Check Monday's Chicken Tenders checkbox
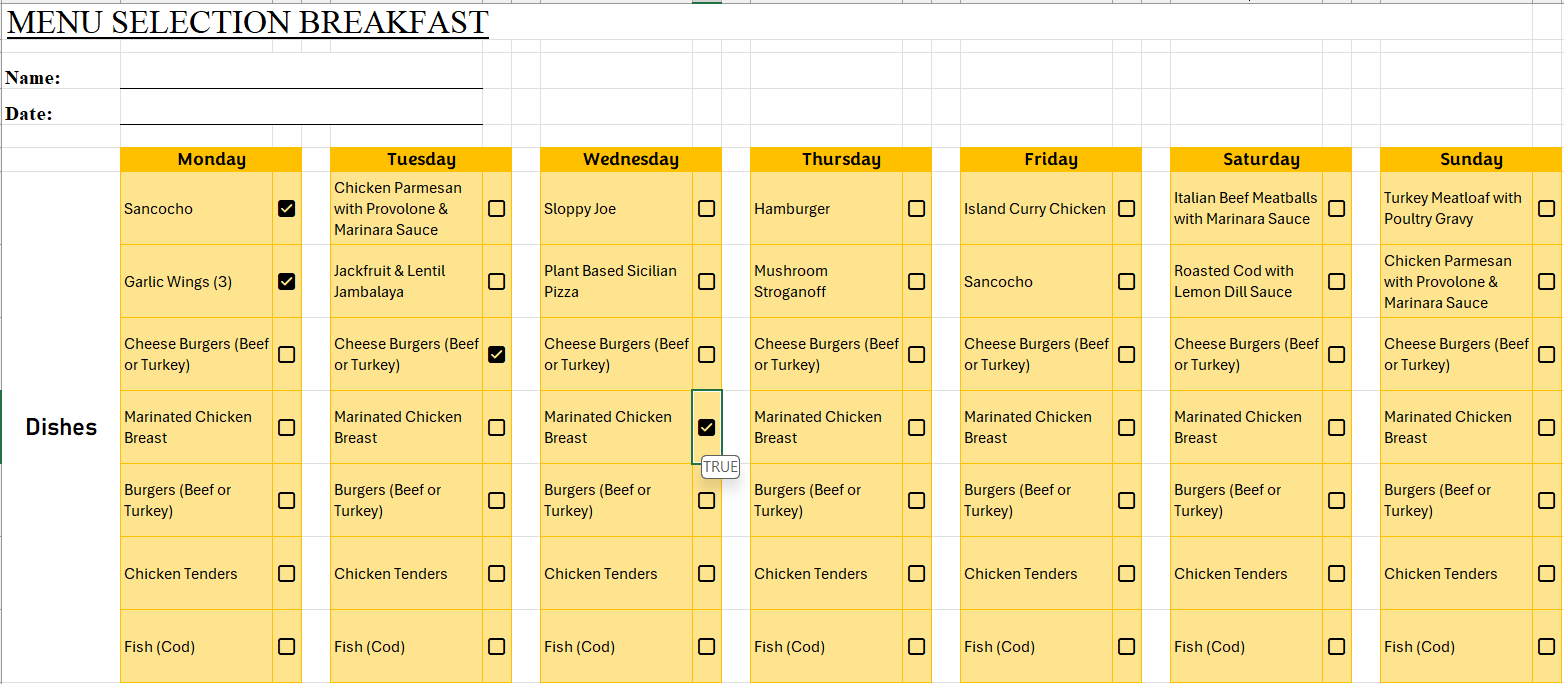Screen dimensions: 1564x684 (x=287, y=574)
